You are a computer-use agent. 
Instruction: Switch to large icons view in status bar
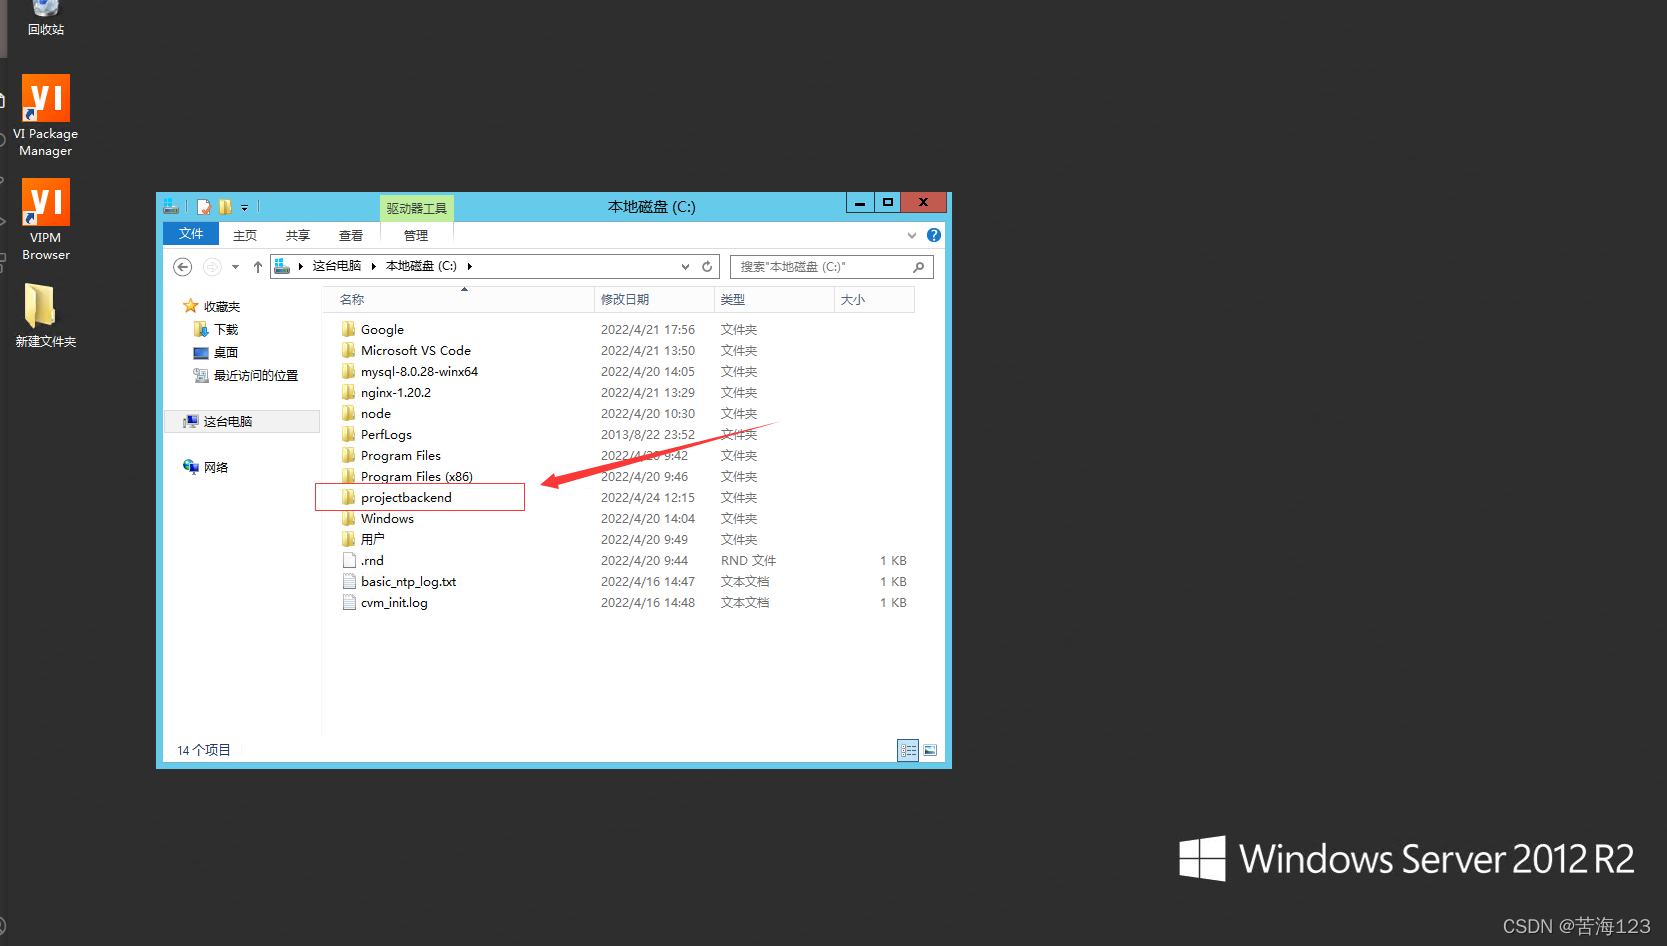(930, 750)
